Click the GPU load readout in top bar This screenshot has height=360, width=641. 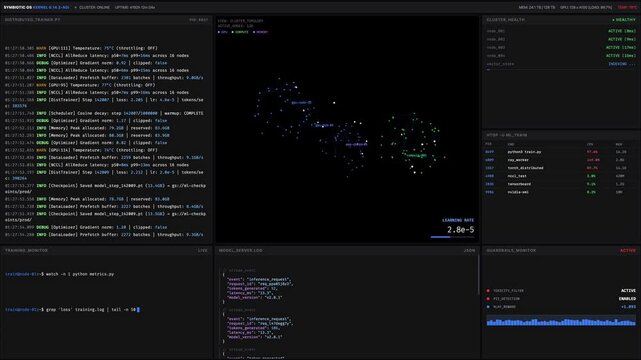click(x=586, y=7)
